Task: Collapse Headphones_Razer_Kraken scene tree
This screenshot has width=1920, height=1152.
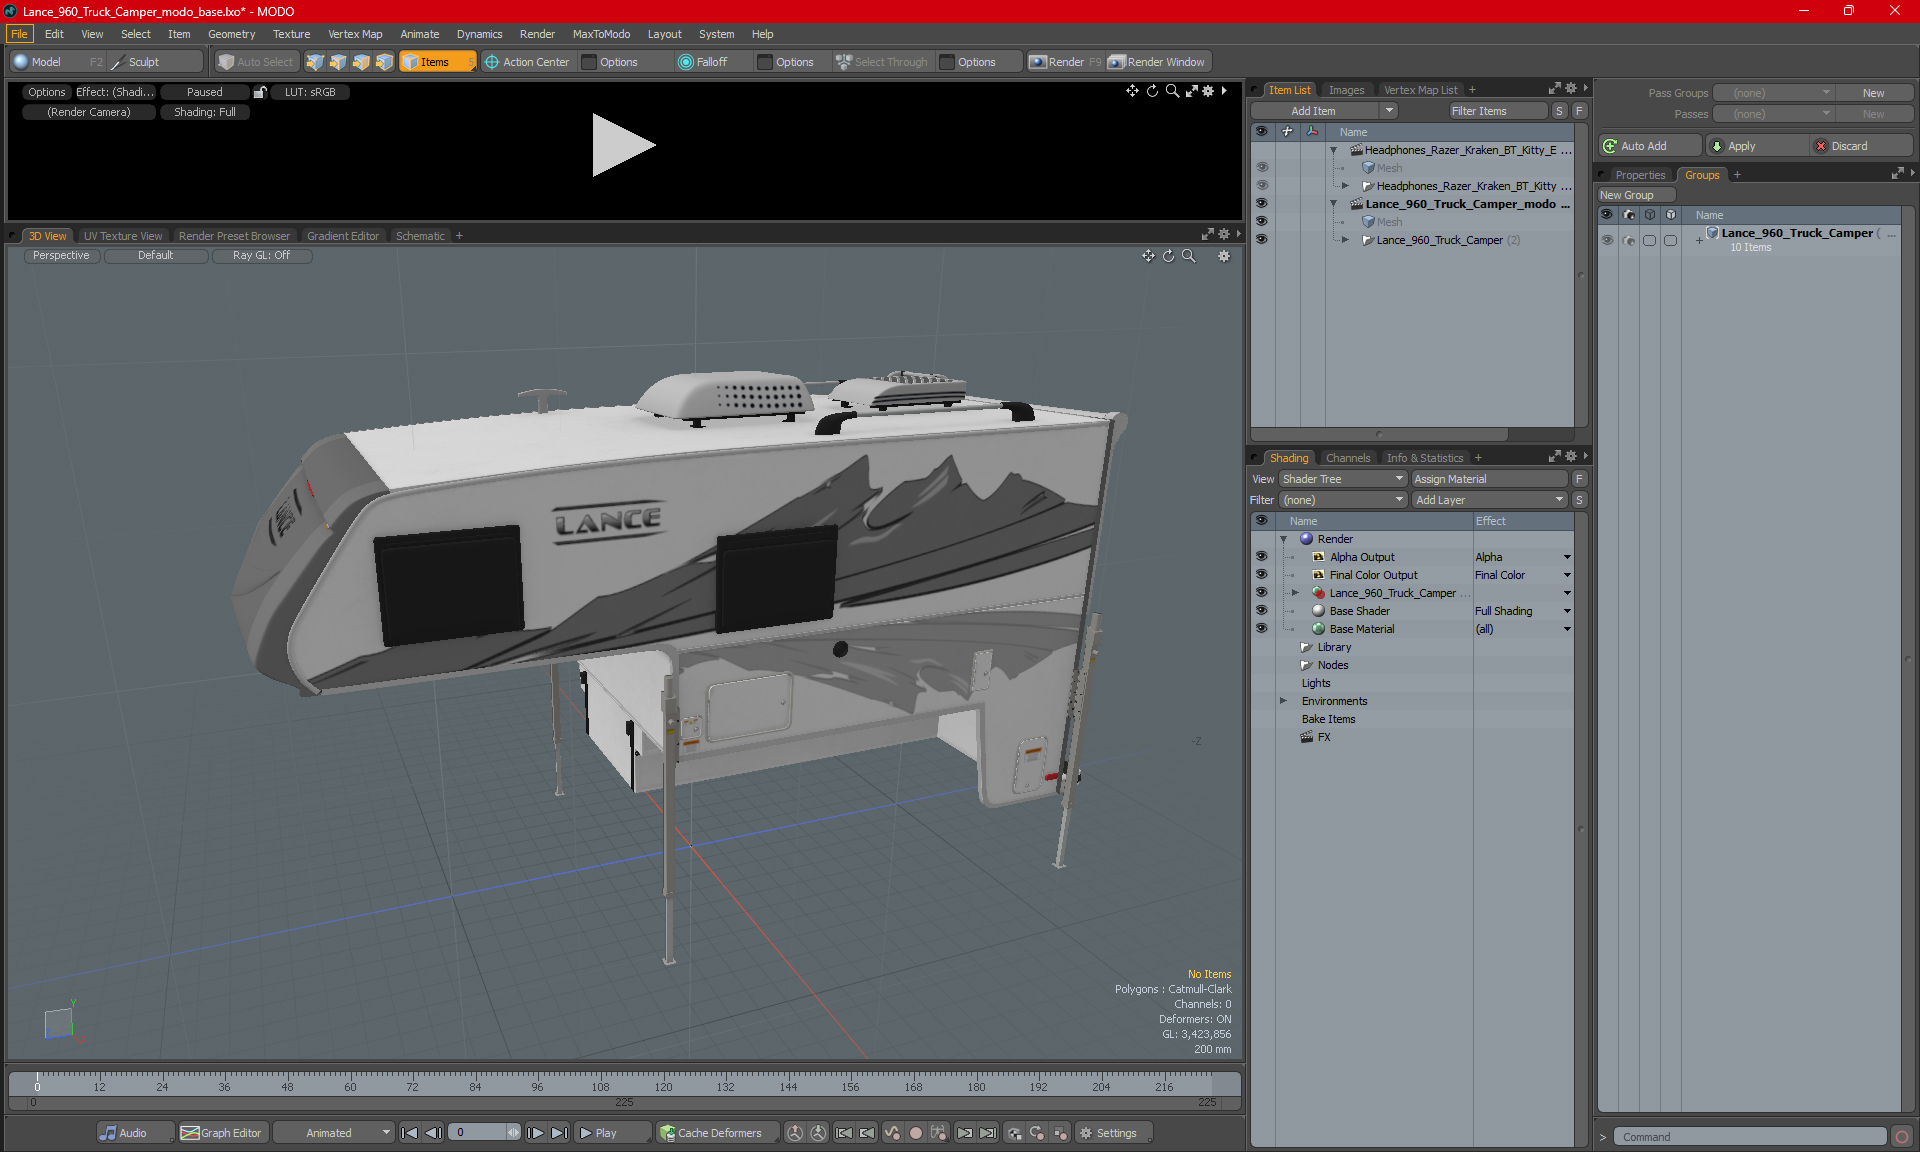Action: coord(1333,150)
